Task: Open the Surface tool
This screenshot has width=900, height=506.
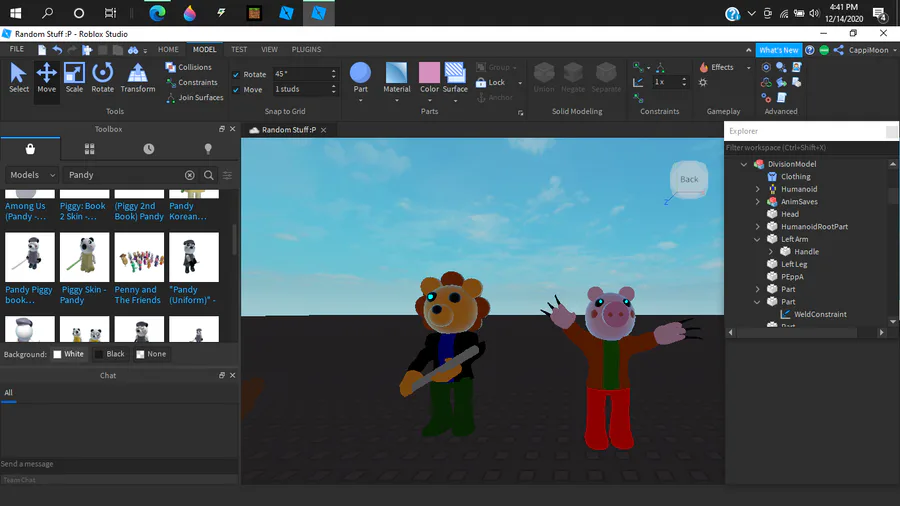Action: click(x=455, y=77)
